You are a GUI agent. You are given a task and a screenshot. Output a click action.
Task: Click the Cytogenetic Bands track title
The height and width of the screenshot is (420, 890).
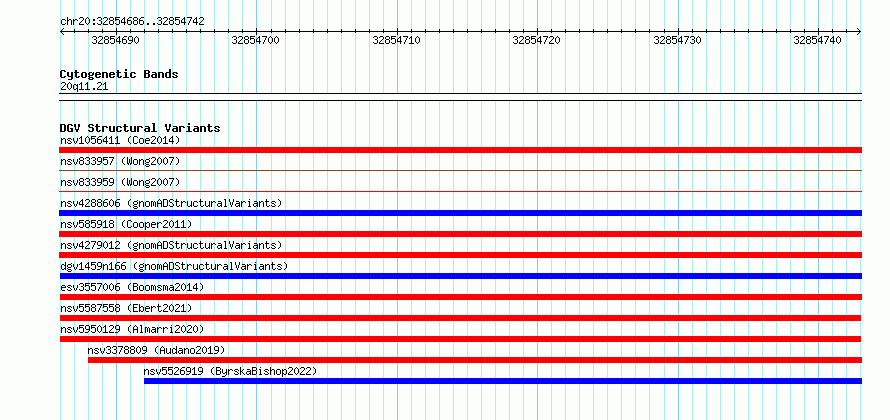click(x=119, y=74)
